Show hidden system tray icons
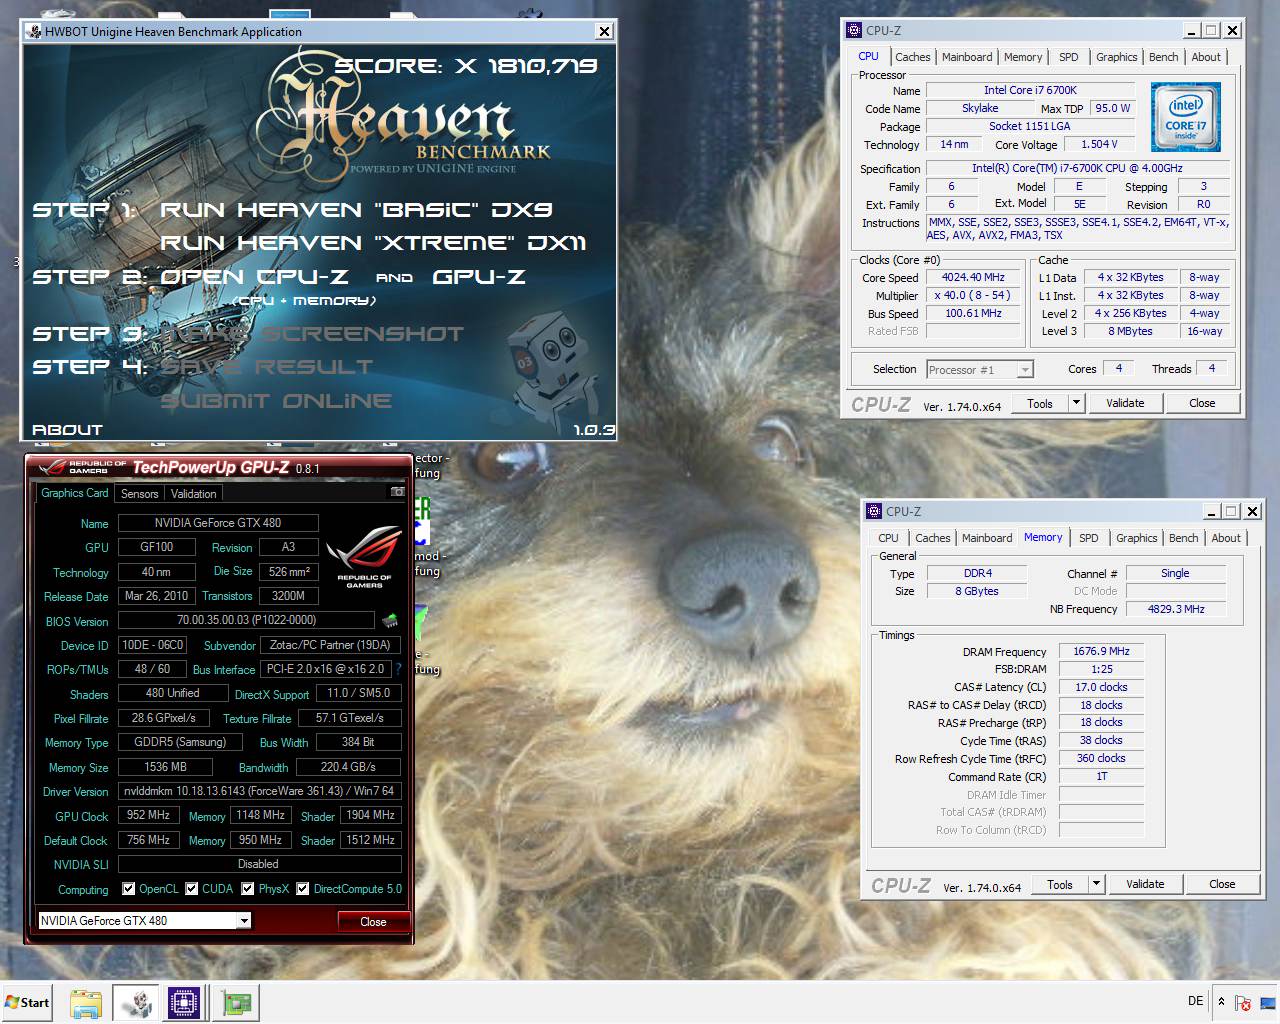 pyautogui.click(x=1221, y=1001)
